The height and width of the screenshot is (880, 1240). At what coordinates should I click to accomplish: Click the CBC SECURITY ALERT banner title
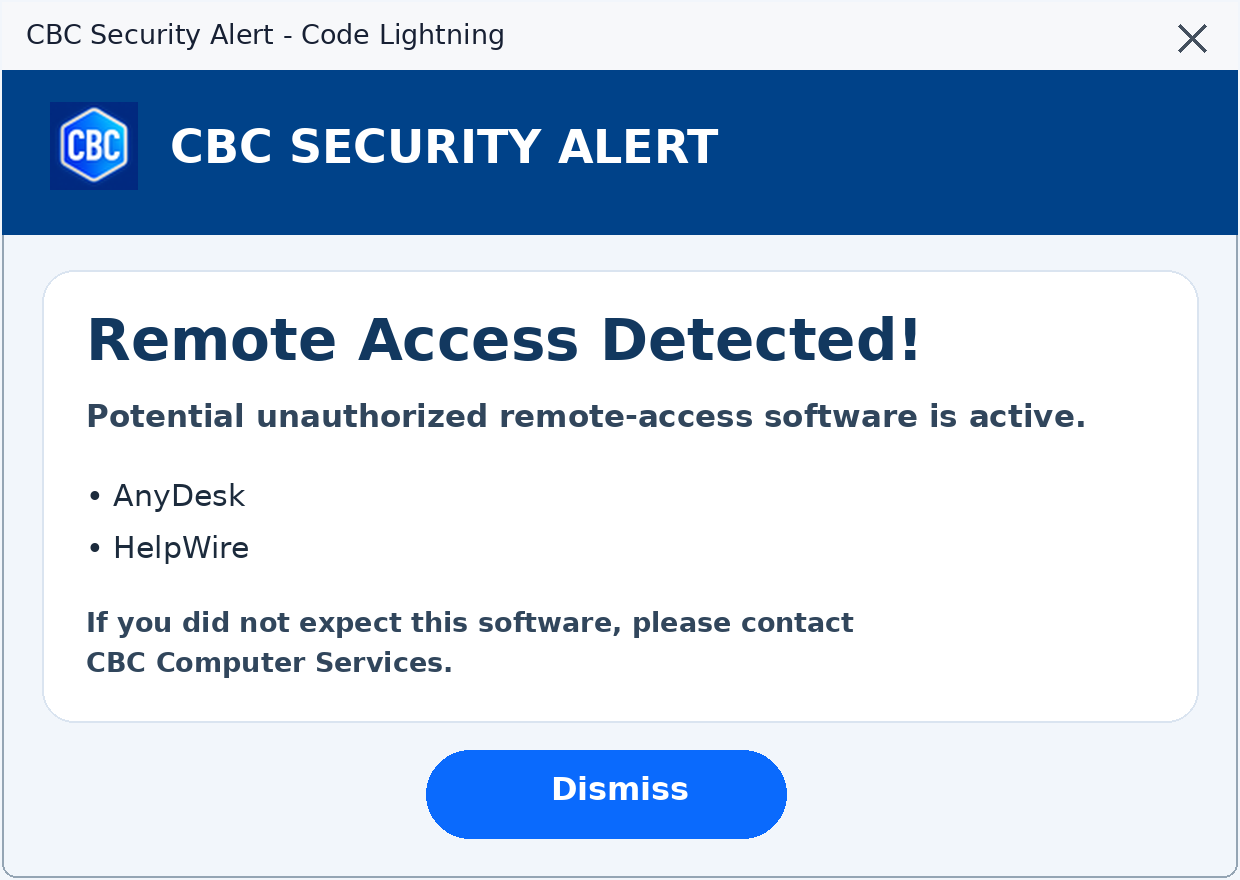(444, 147)
